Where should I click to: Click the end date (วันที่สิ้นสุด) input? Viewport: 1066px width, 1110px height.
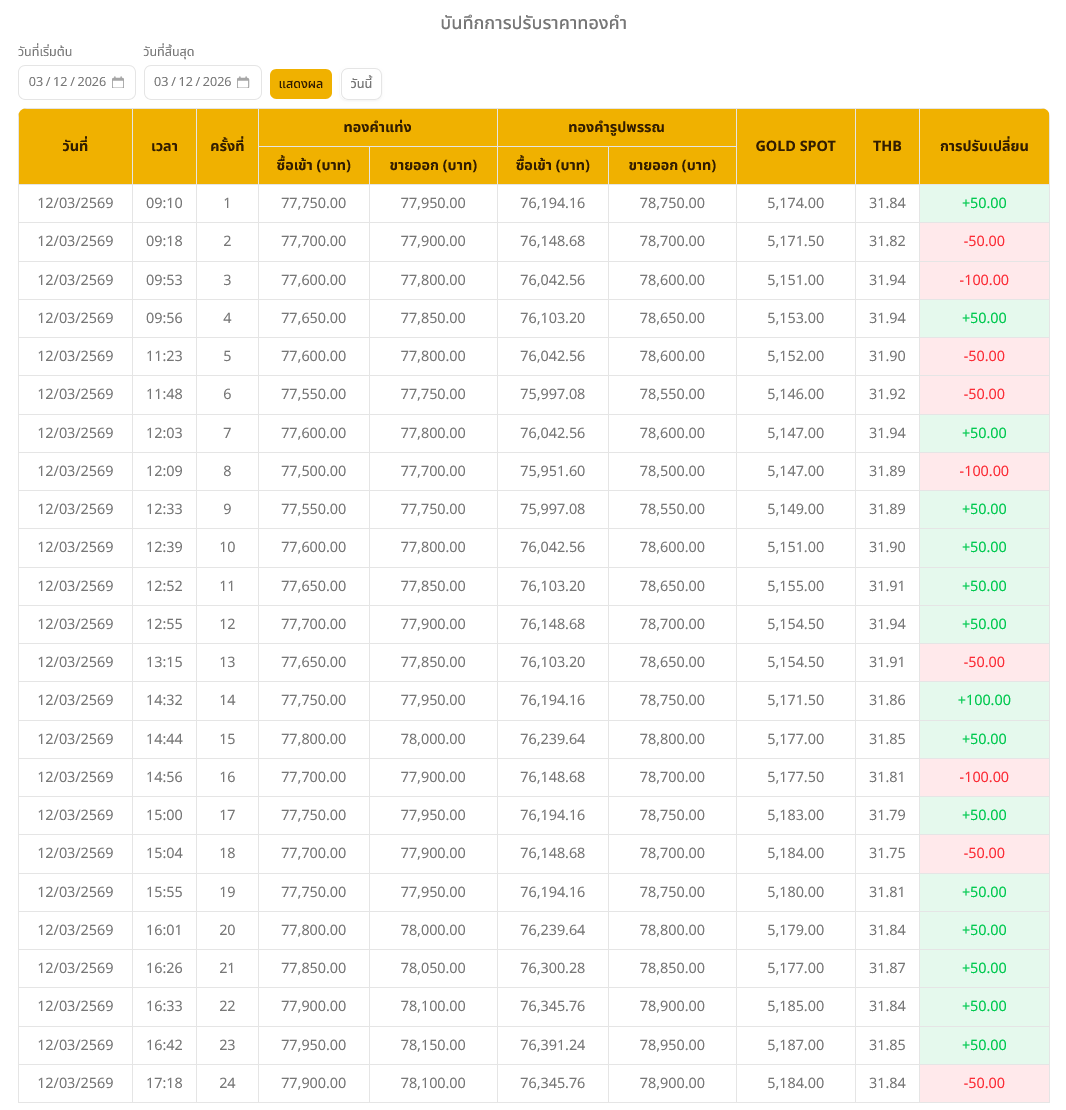(x=192, y=83)
